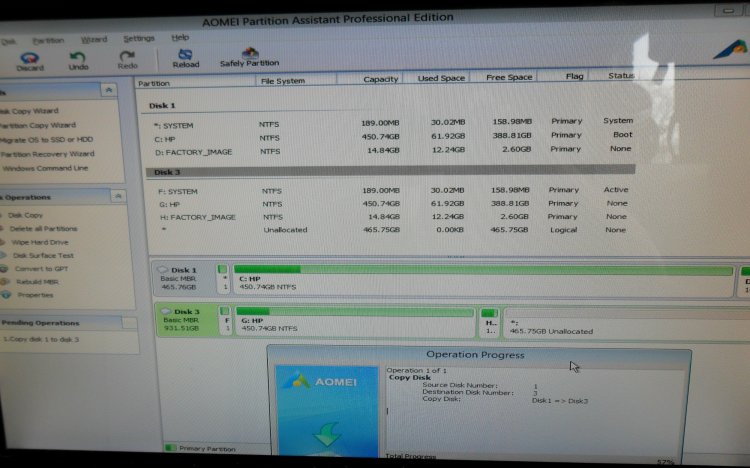
Task: Choose Rebuild MBR operation
Action: [37, 282]
